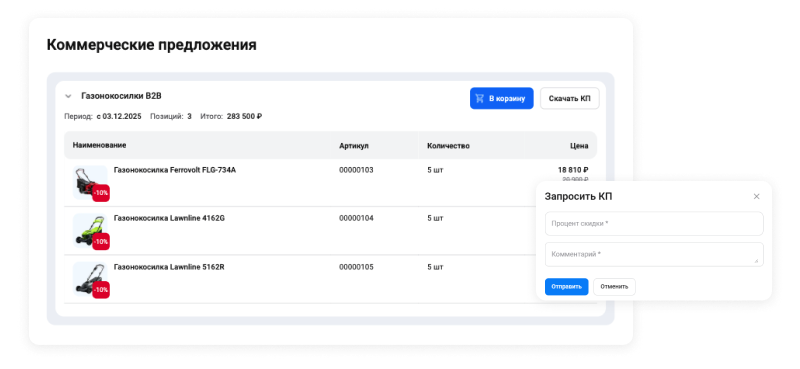The image size is (800, 369).
Task: Open the Lawnline 5162R mower thumbnail
Action: tap(90, 279)
